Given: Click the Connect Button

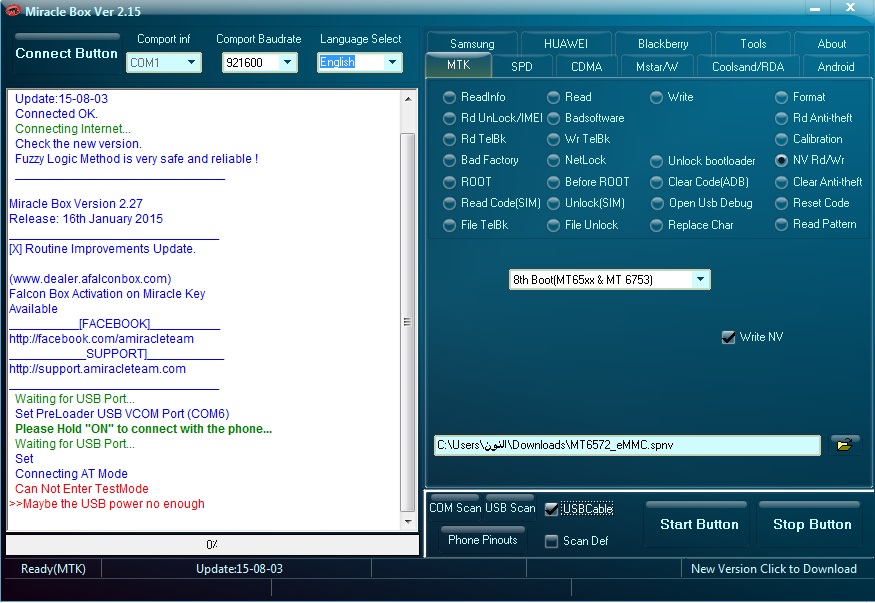Looking at the screenshot, I should (66, 53).
